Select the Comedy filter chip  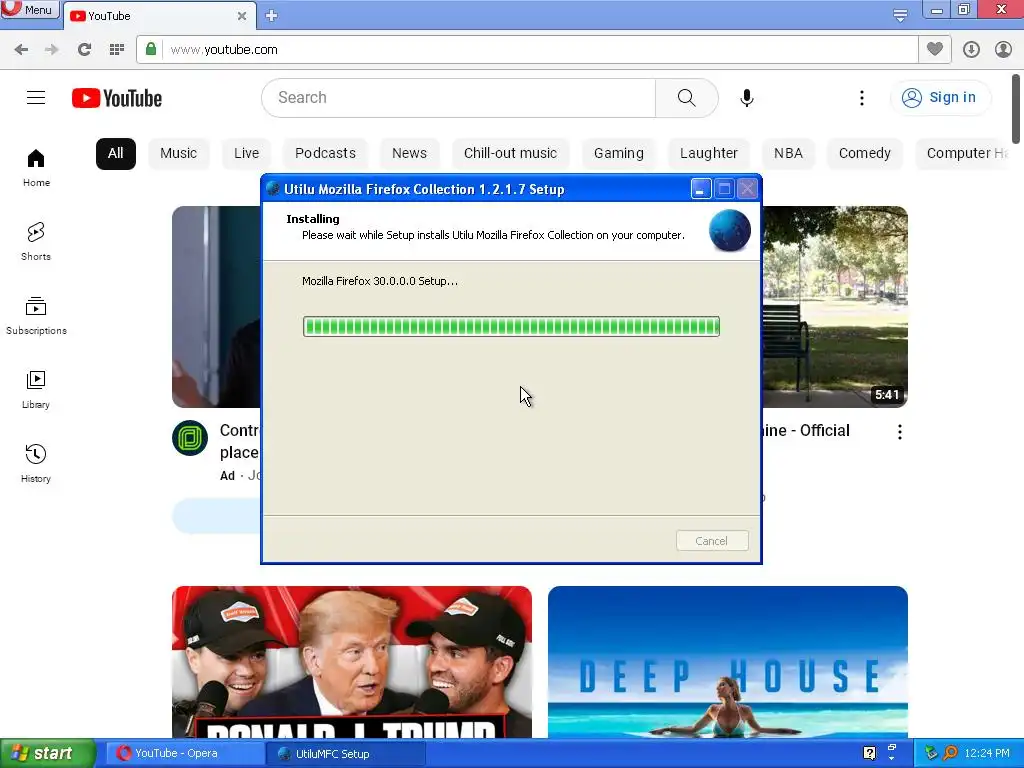click(x=865, y=153)
